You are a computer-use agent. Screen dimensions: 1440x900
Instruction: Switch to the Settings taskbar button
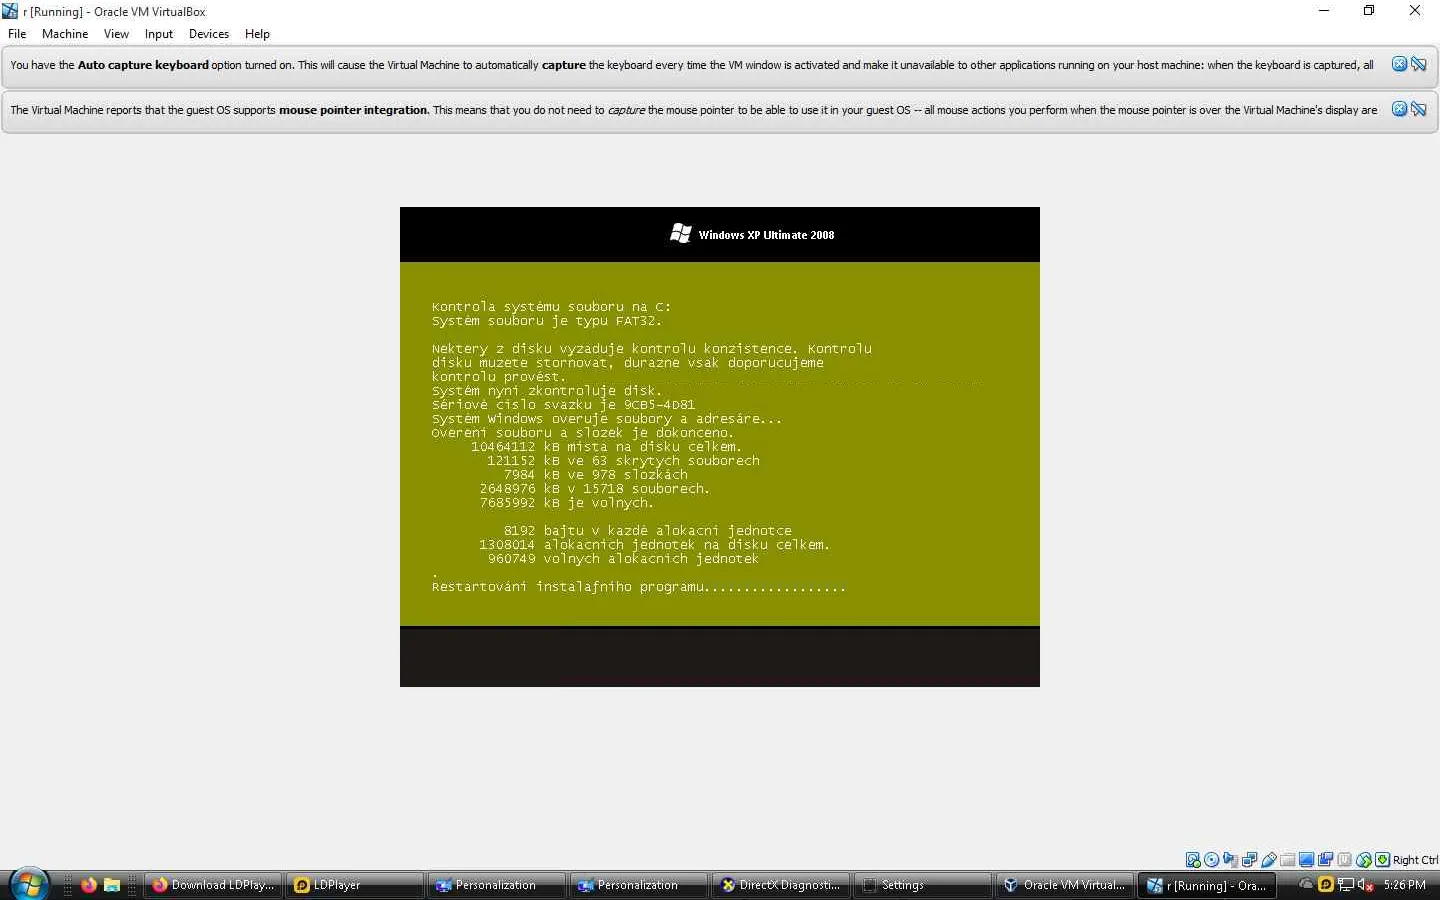(925, 885)
